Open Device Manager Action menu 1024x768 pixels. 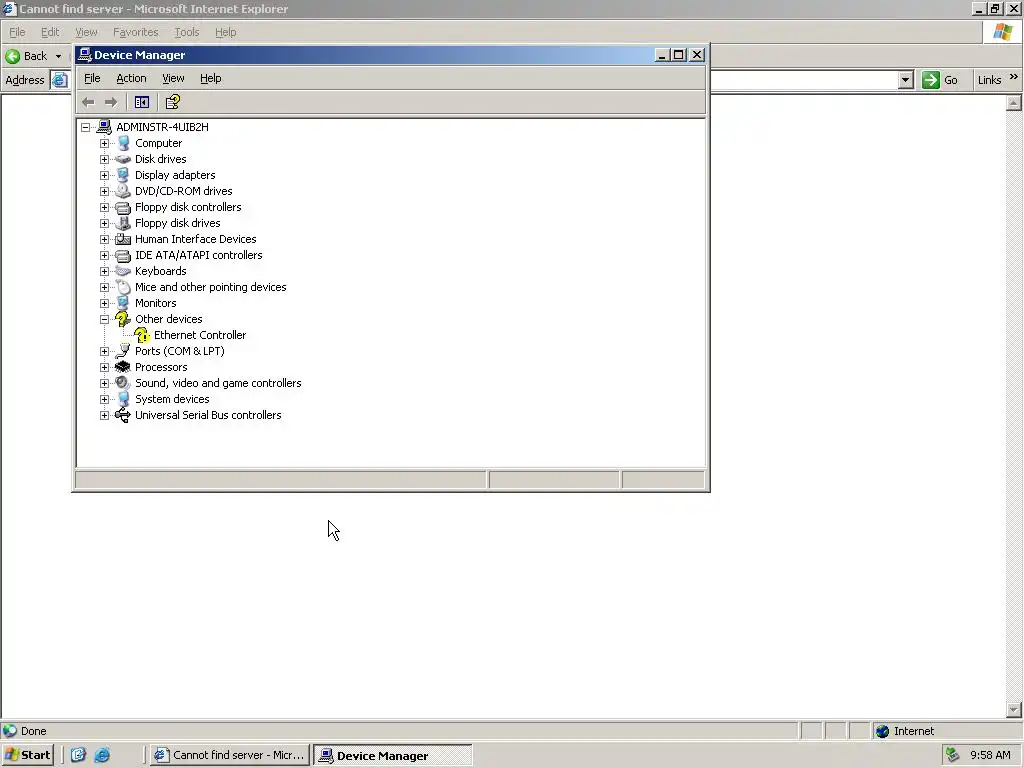tap(131, 78)
